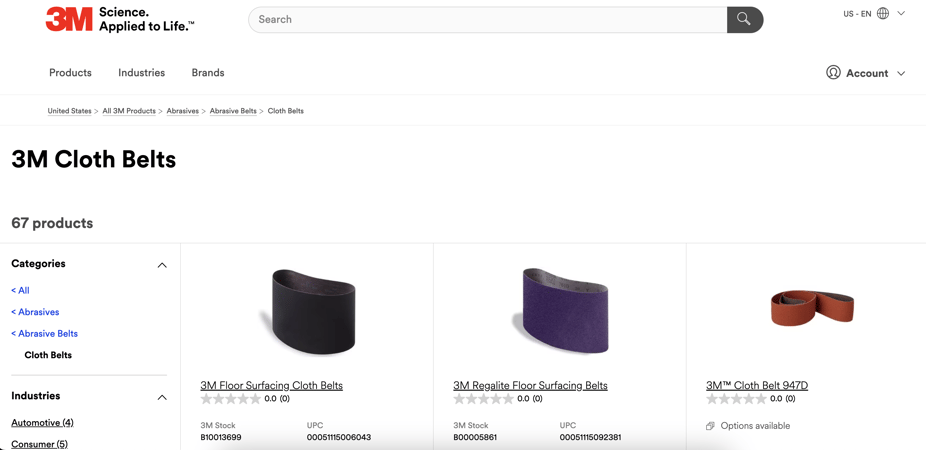Viewport: 926px width, 450px height.
Task: Filter by Consumer (5) industry
Action: (40, 444)
